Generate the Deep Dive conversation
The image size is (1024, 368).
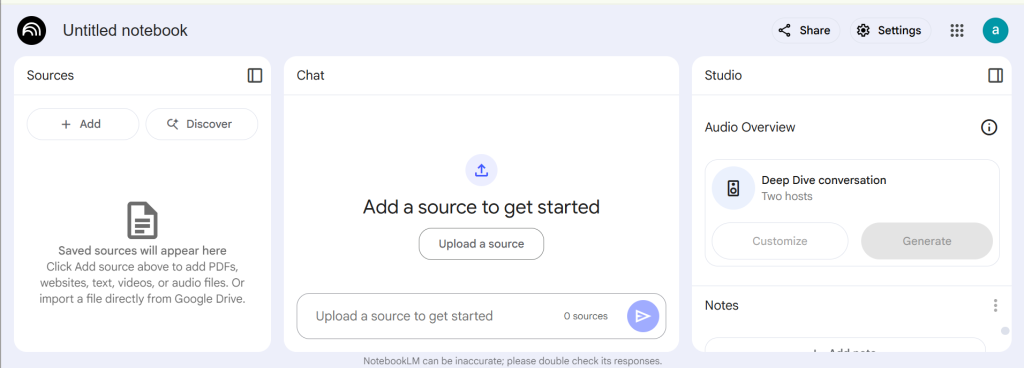pyautogui.click(x=927, y=241)
